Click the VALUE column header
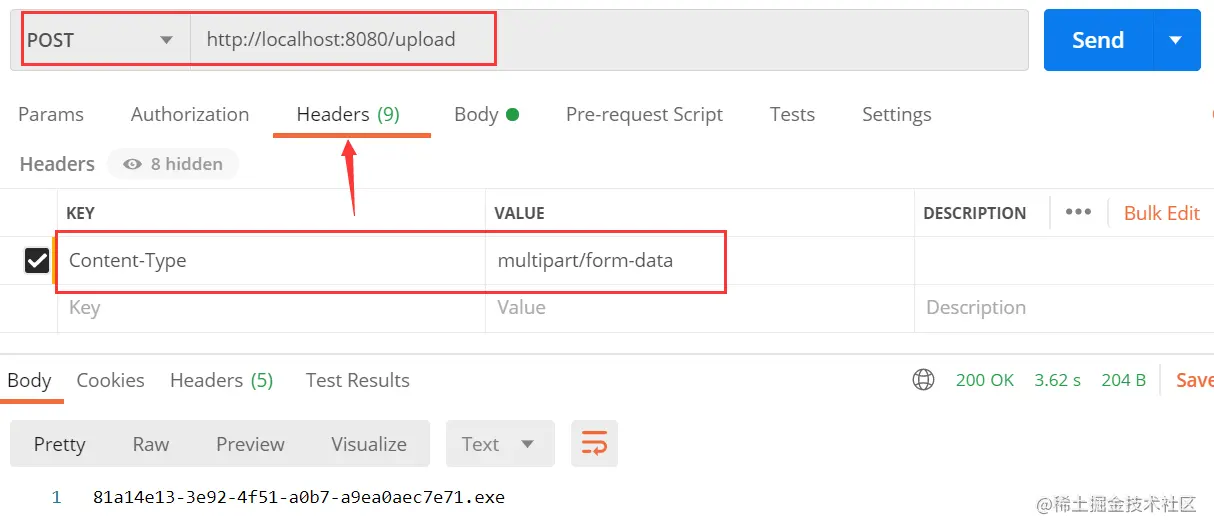The image size is (1214, 532). point(520,213)
